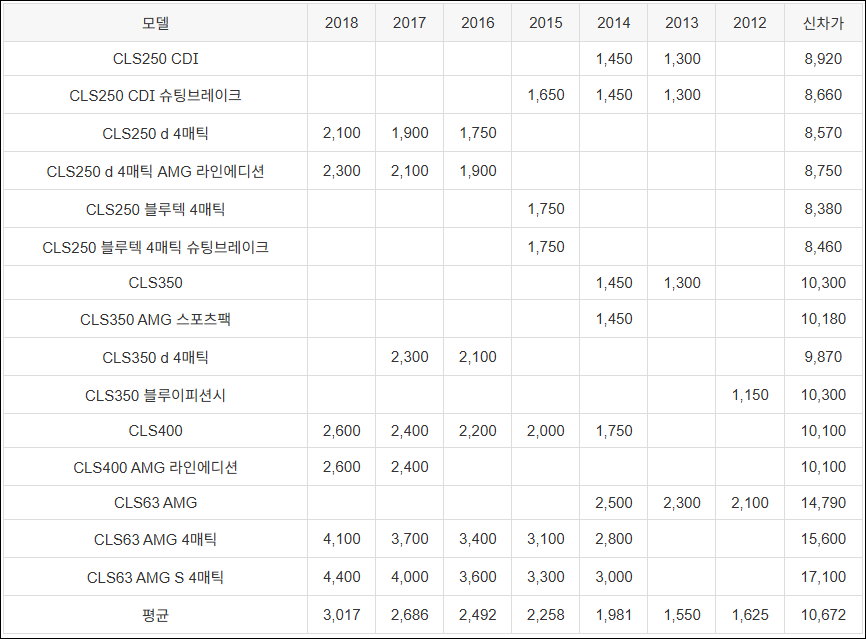Select the CLS250 CDI 슈팅브레이크 row label
Screen dimensions: 866x639
pyautogui.click(x=155, y=96)
